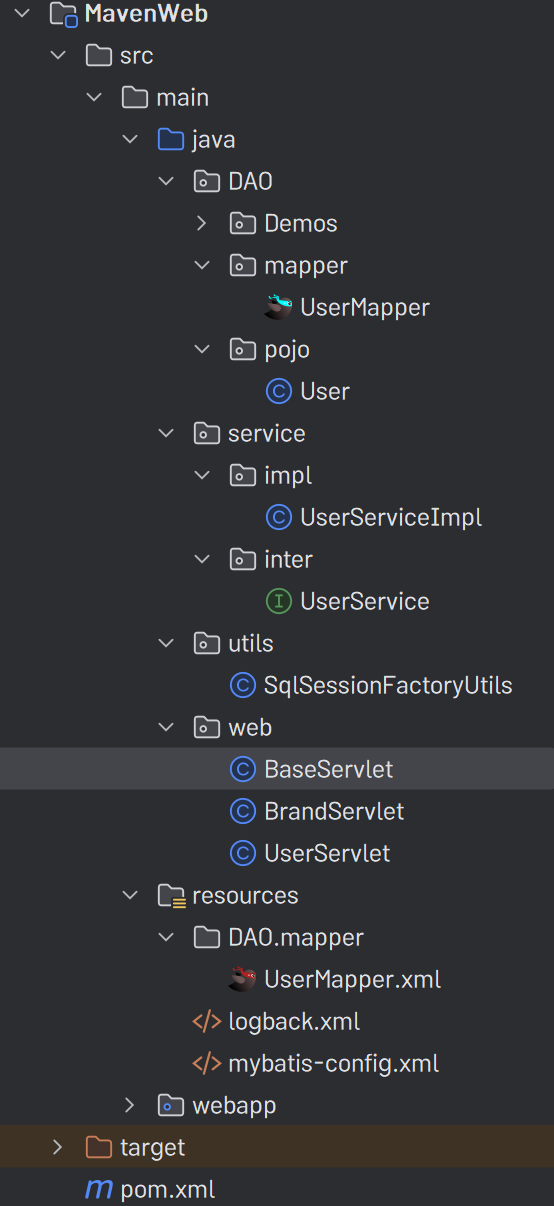Select the highlighted BaseServlet file

pyautogui.click(x=277, y=769)
